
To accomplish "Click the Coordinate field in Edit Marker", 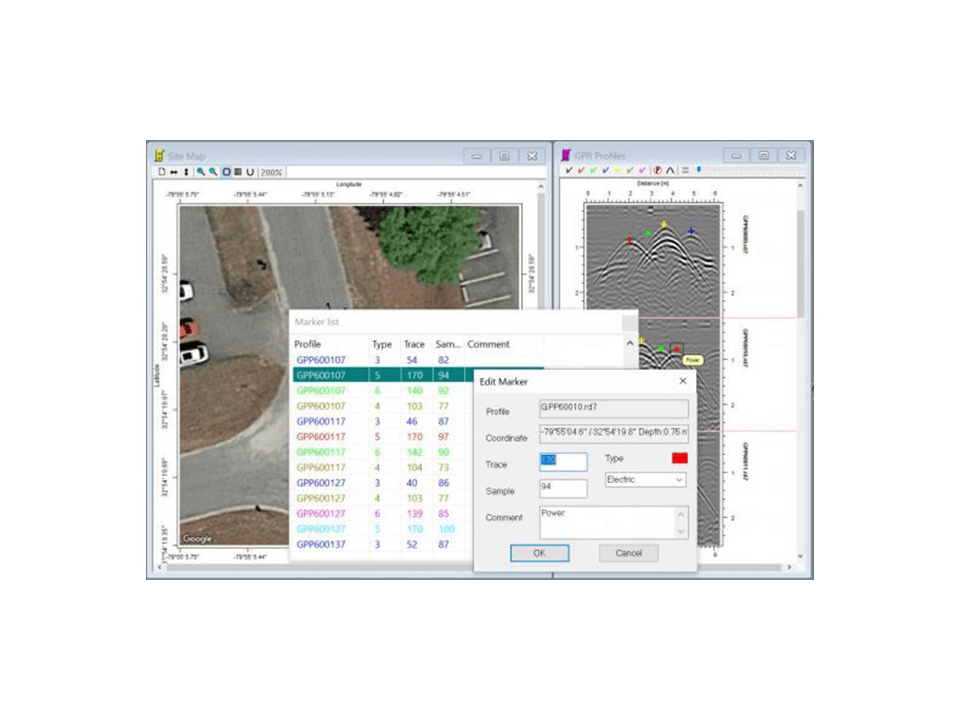I will pyautogui.click(x=613, y=433).
